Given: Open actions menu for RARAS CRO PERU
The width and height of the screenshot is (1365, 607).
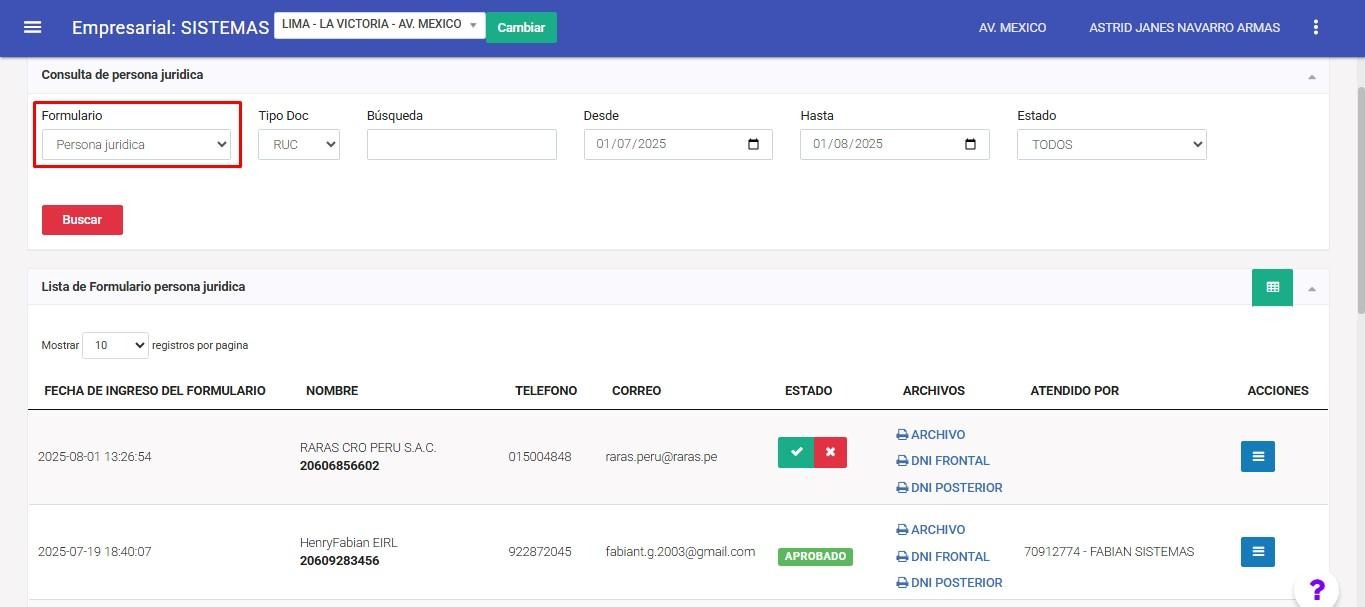Looking at the screenshot, I should click(x=1257, y=457).
